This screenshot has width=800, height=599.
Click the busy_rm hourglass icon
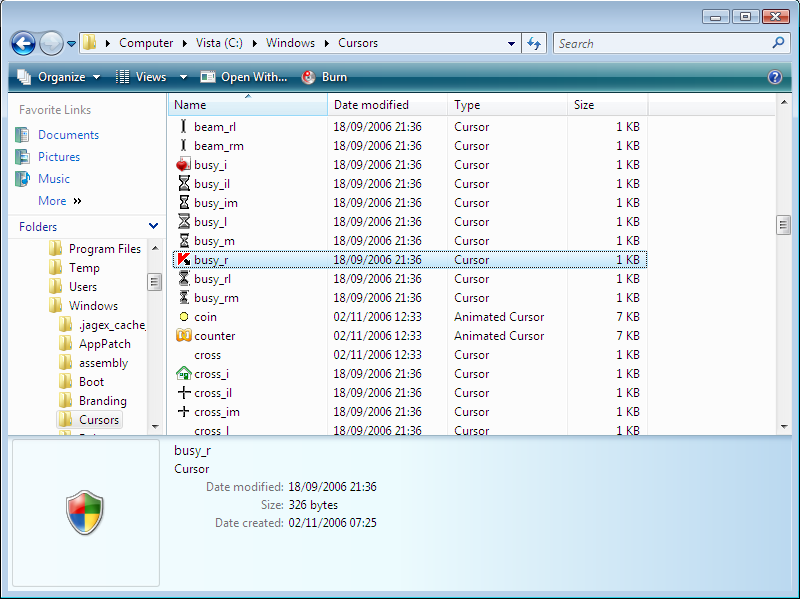pos(184,297)
